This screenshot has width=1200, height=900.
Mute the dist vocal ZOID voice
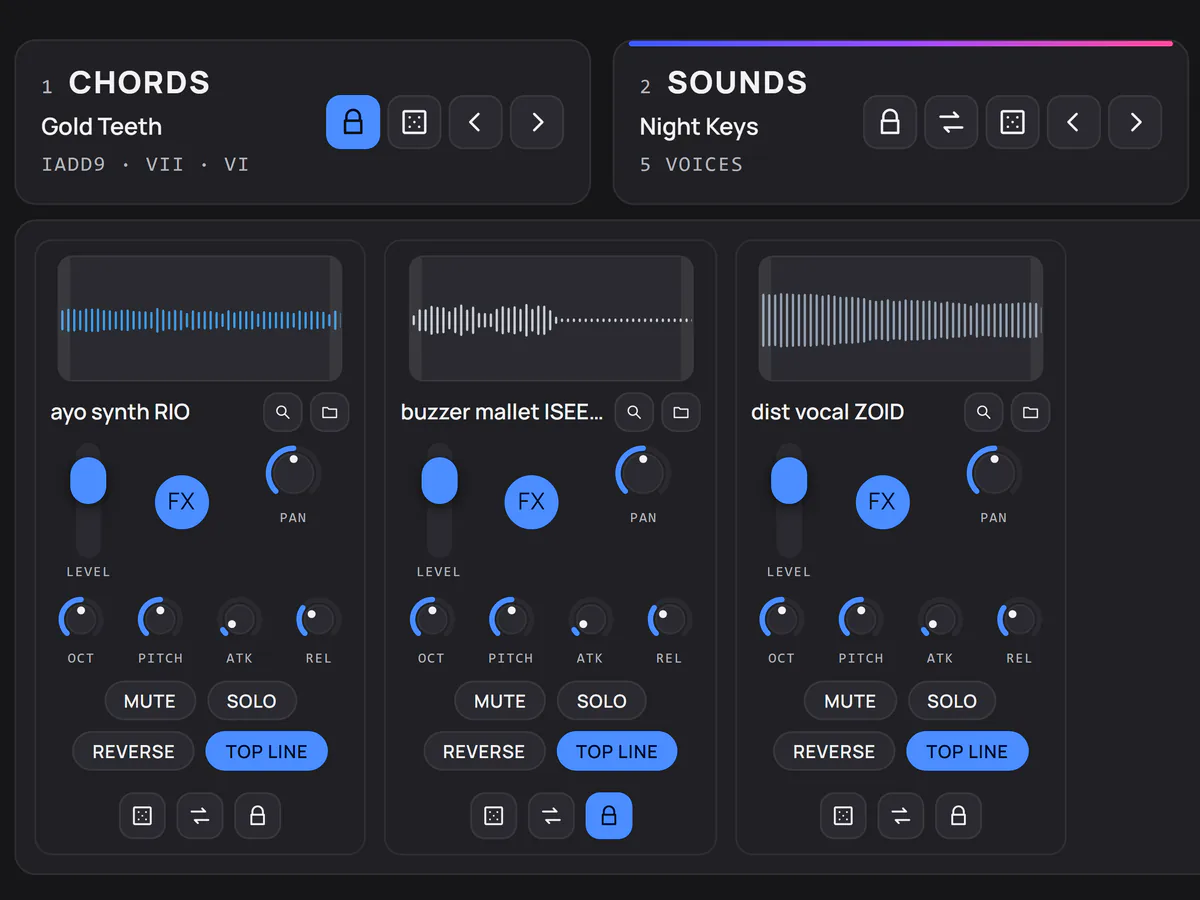pyautogui.click(x=850, y=701)
